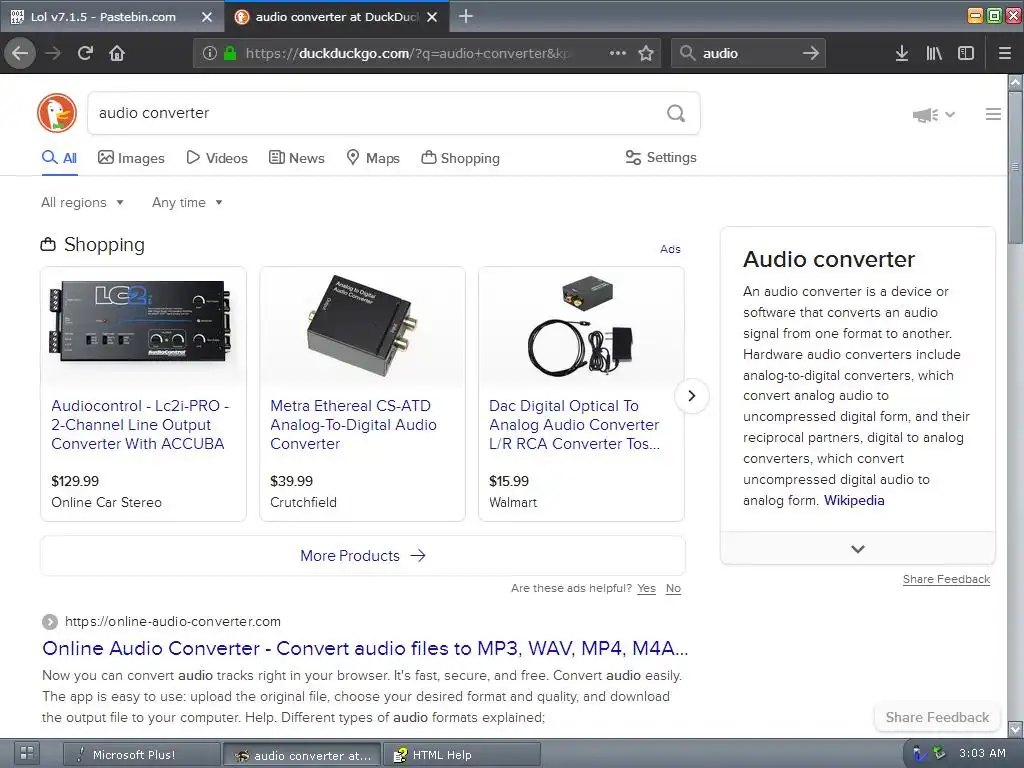Answer No to ads helpful question
Viewport: 1024px width, 768px height.
tap(673, 588)
